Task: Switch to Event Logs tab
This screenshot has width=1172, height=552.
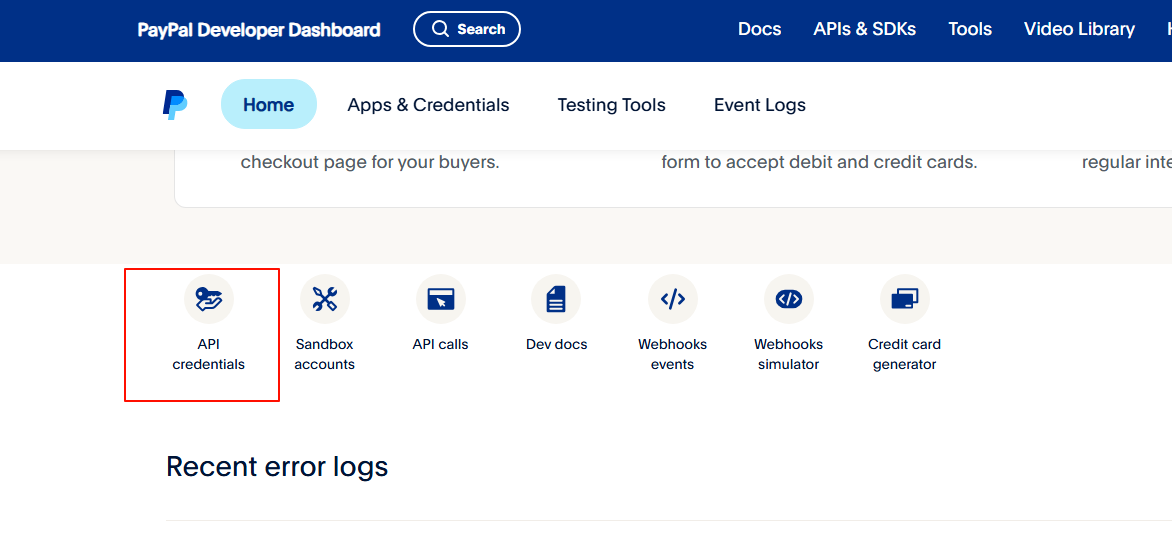Action: pos(759,105)
